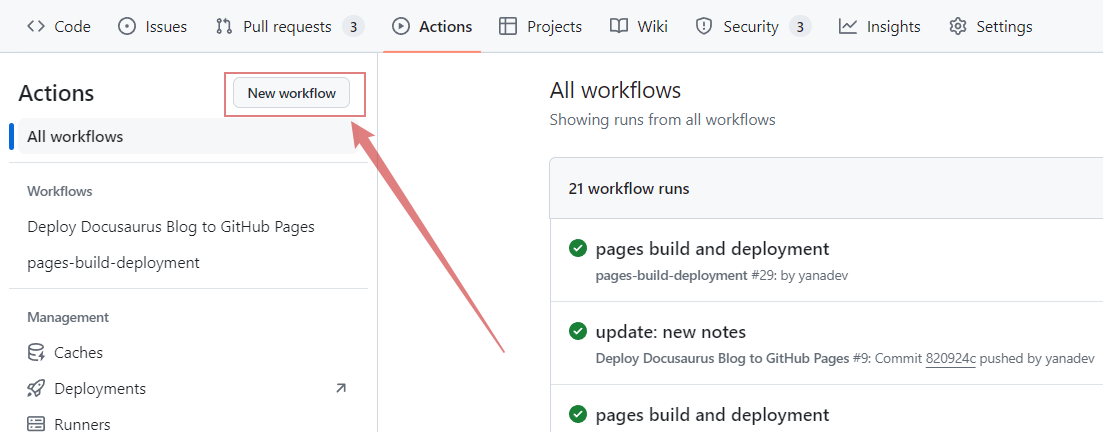Open Caches under Management
Screen dimensions: 1103x432
tap(78, 352)
